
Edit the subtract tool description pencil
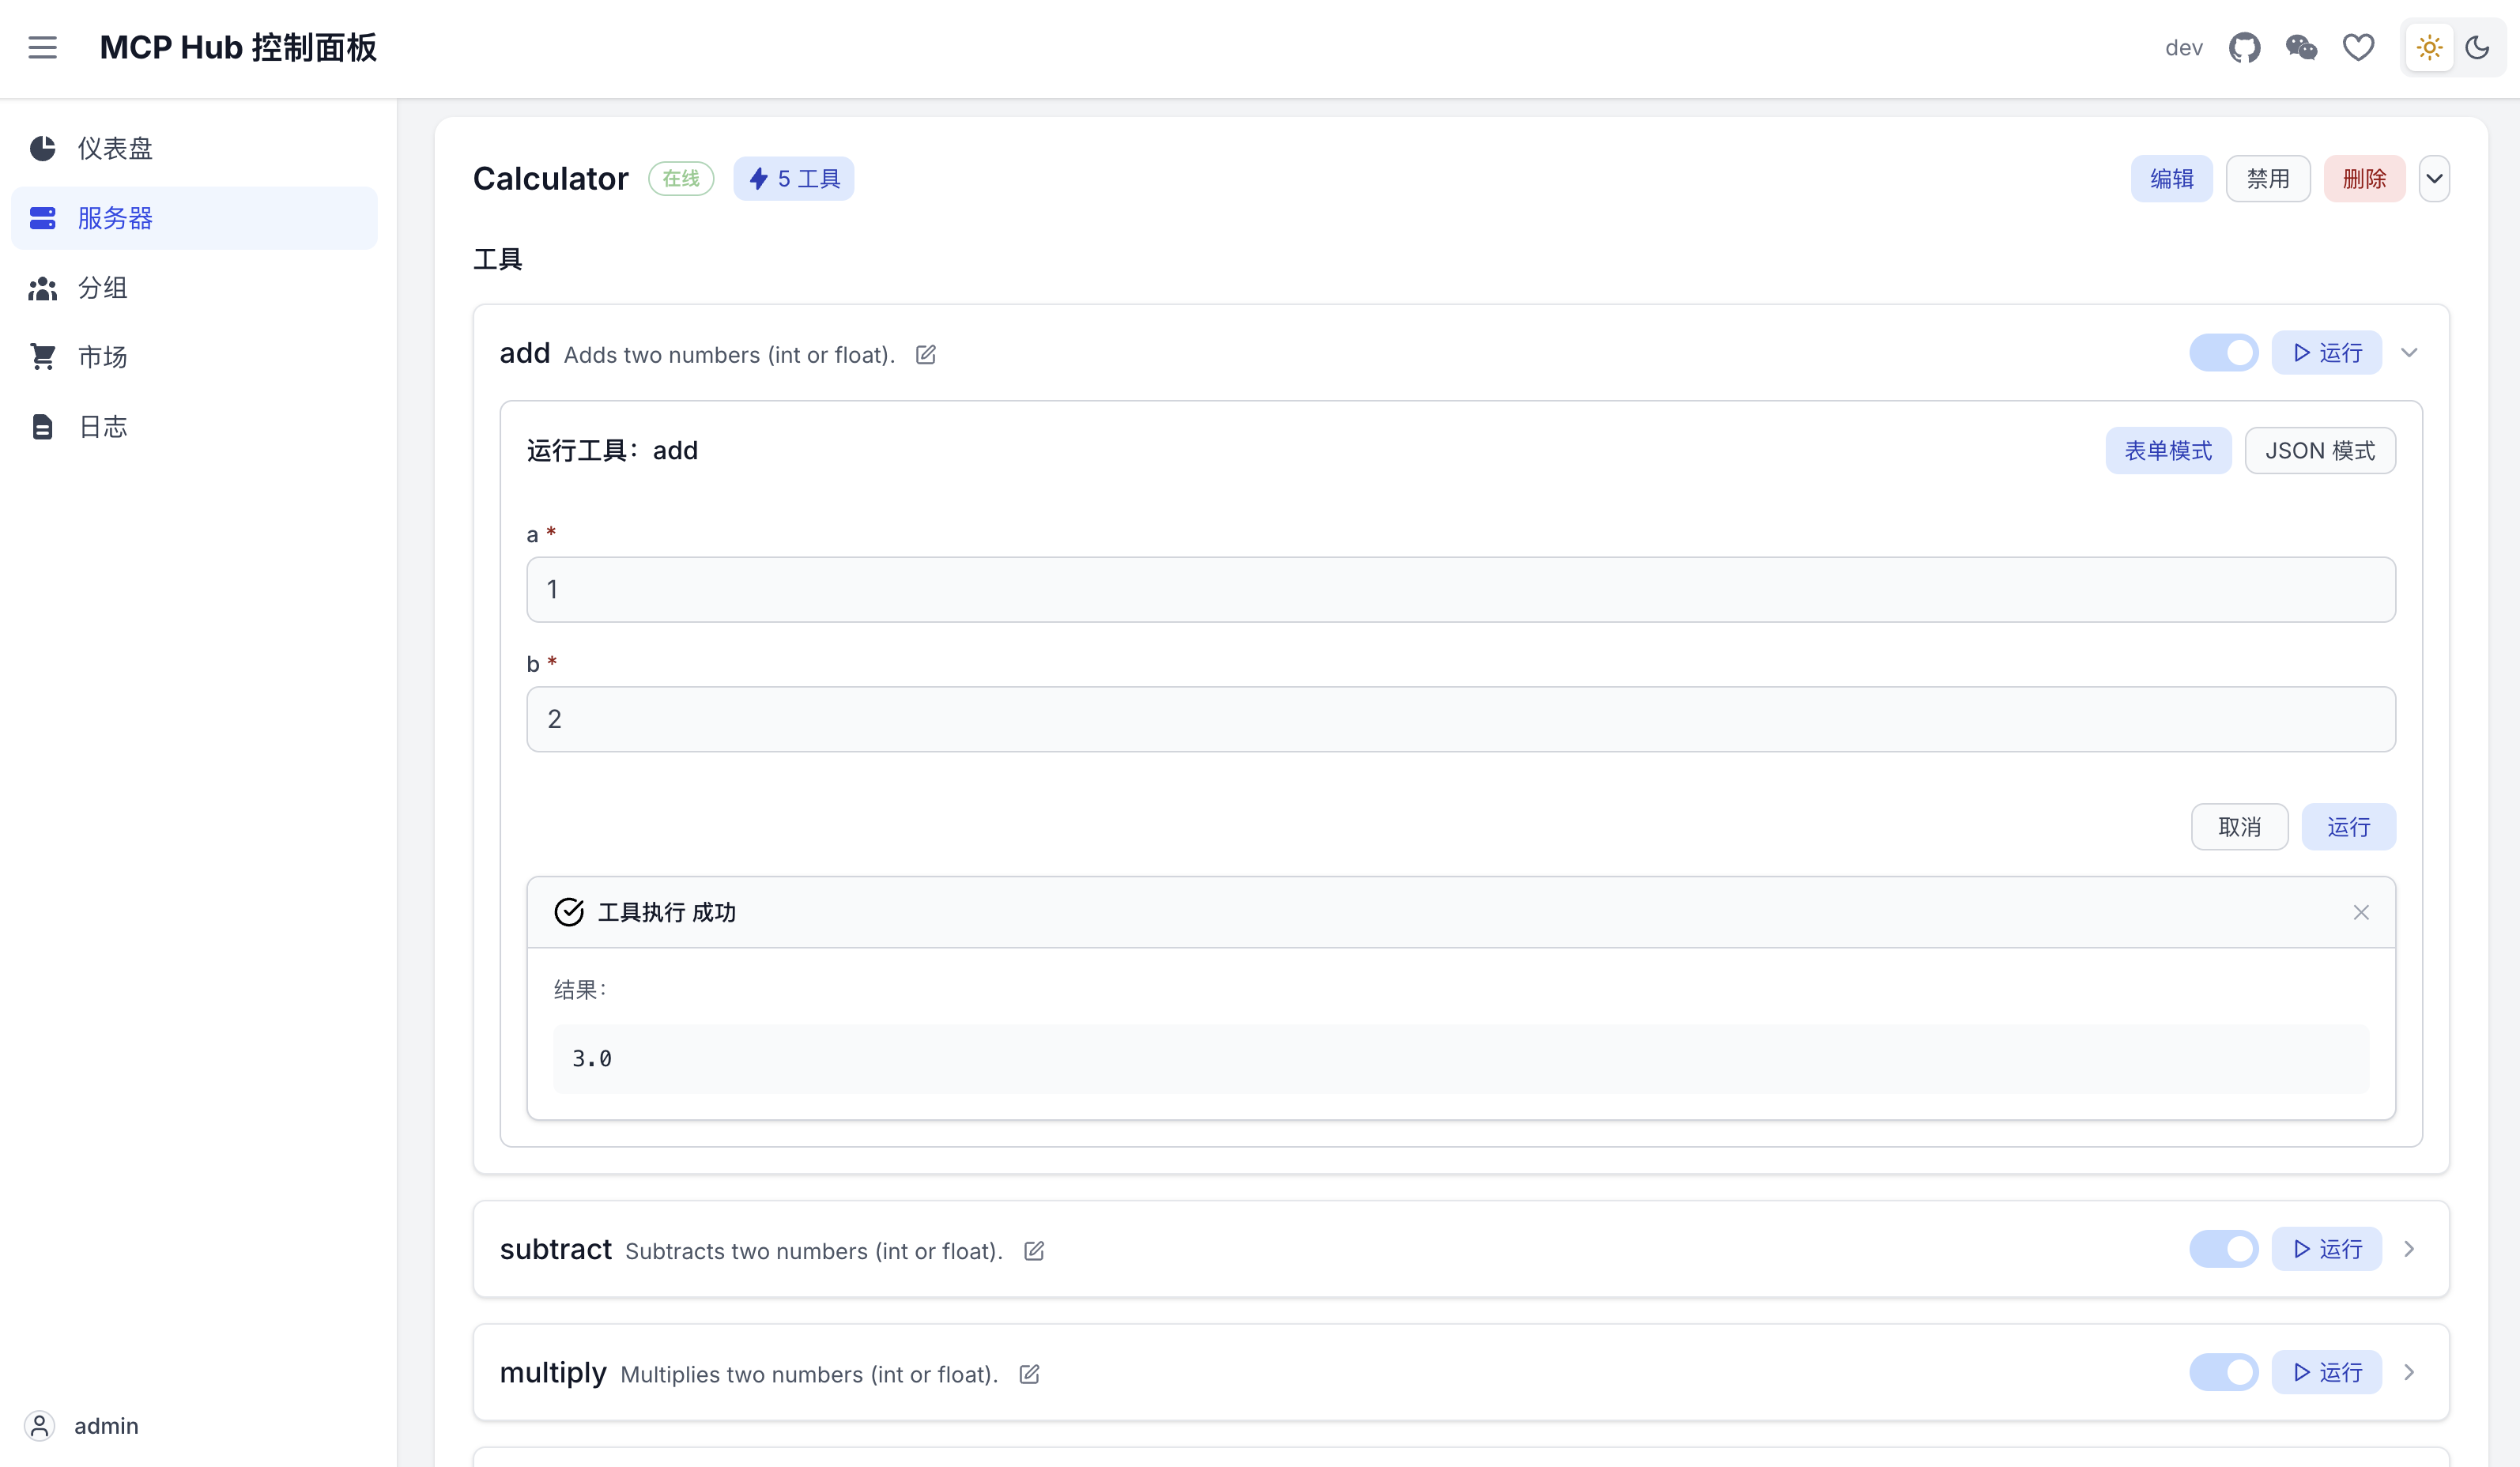(x=1034, y=1251)
